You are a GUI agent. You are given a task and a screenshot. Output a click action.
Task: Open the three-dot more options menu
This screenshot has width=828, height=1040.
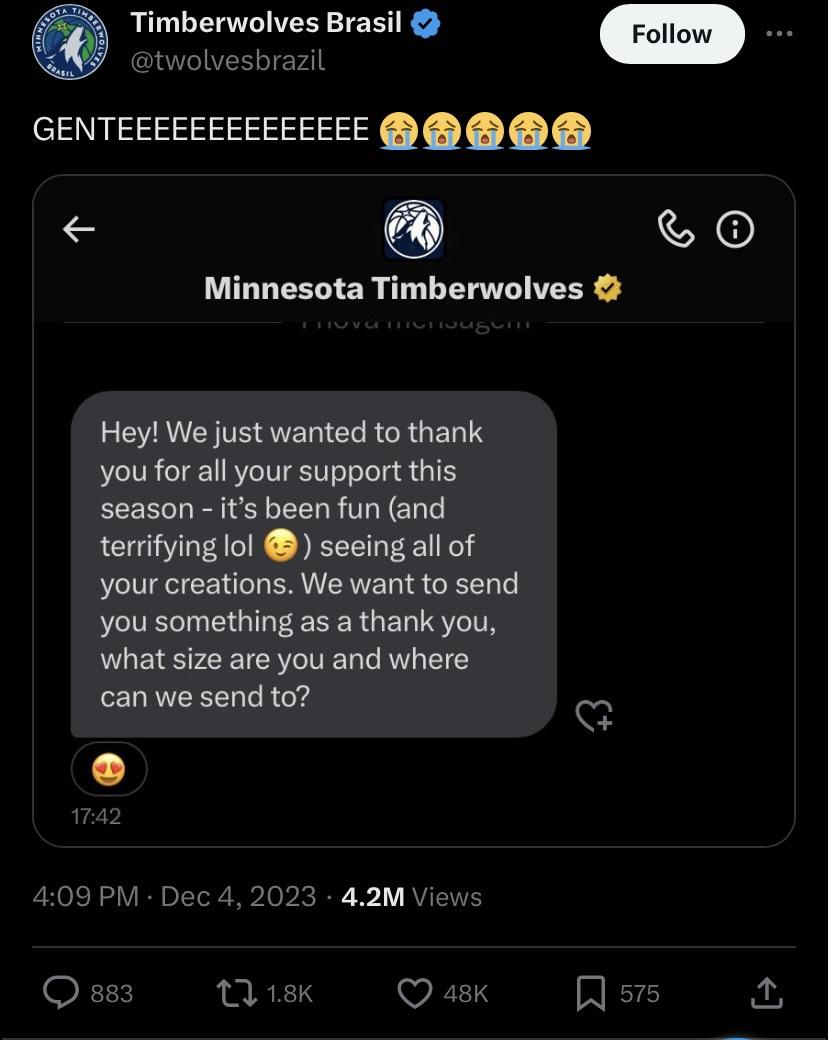[x=778, y=33]
